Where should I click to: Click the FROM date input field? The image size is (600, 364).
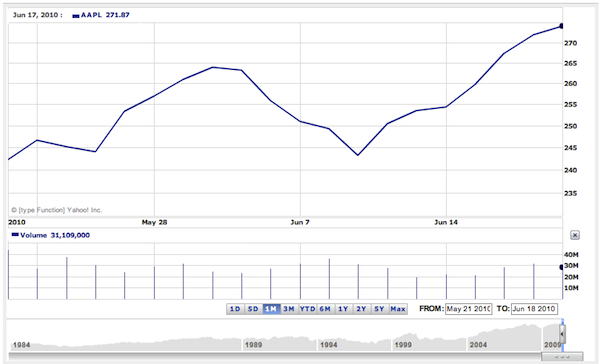click(x=468, y=309)
